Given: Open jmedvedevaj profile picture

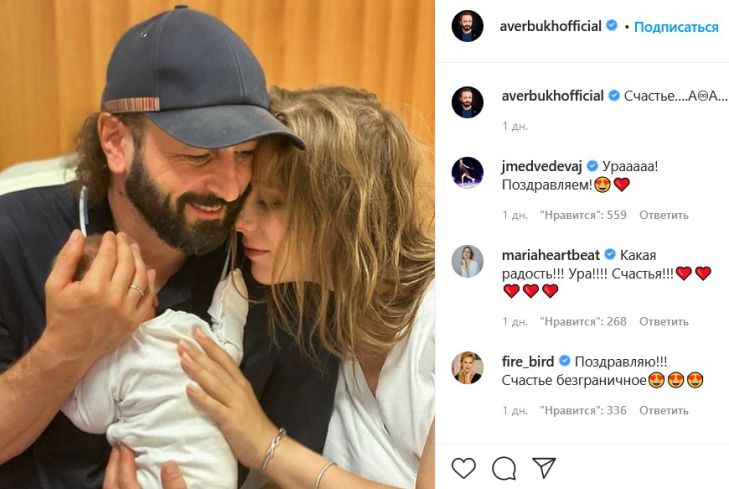Looking at the screenshot, I should pyautogui.click(x=467, y=171).
